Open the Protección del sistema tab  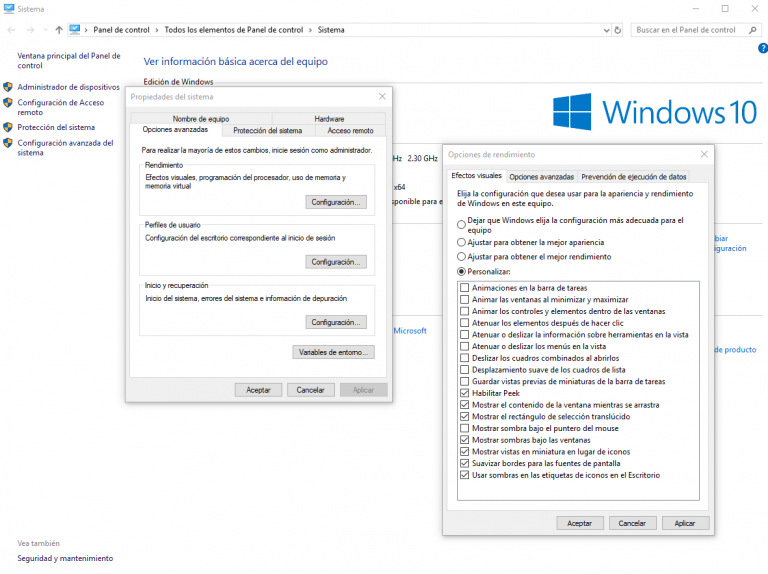coord(268,130)
